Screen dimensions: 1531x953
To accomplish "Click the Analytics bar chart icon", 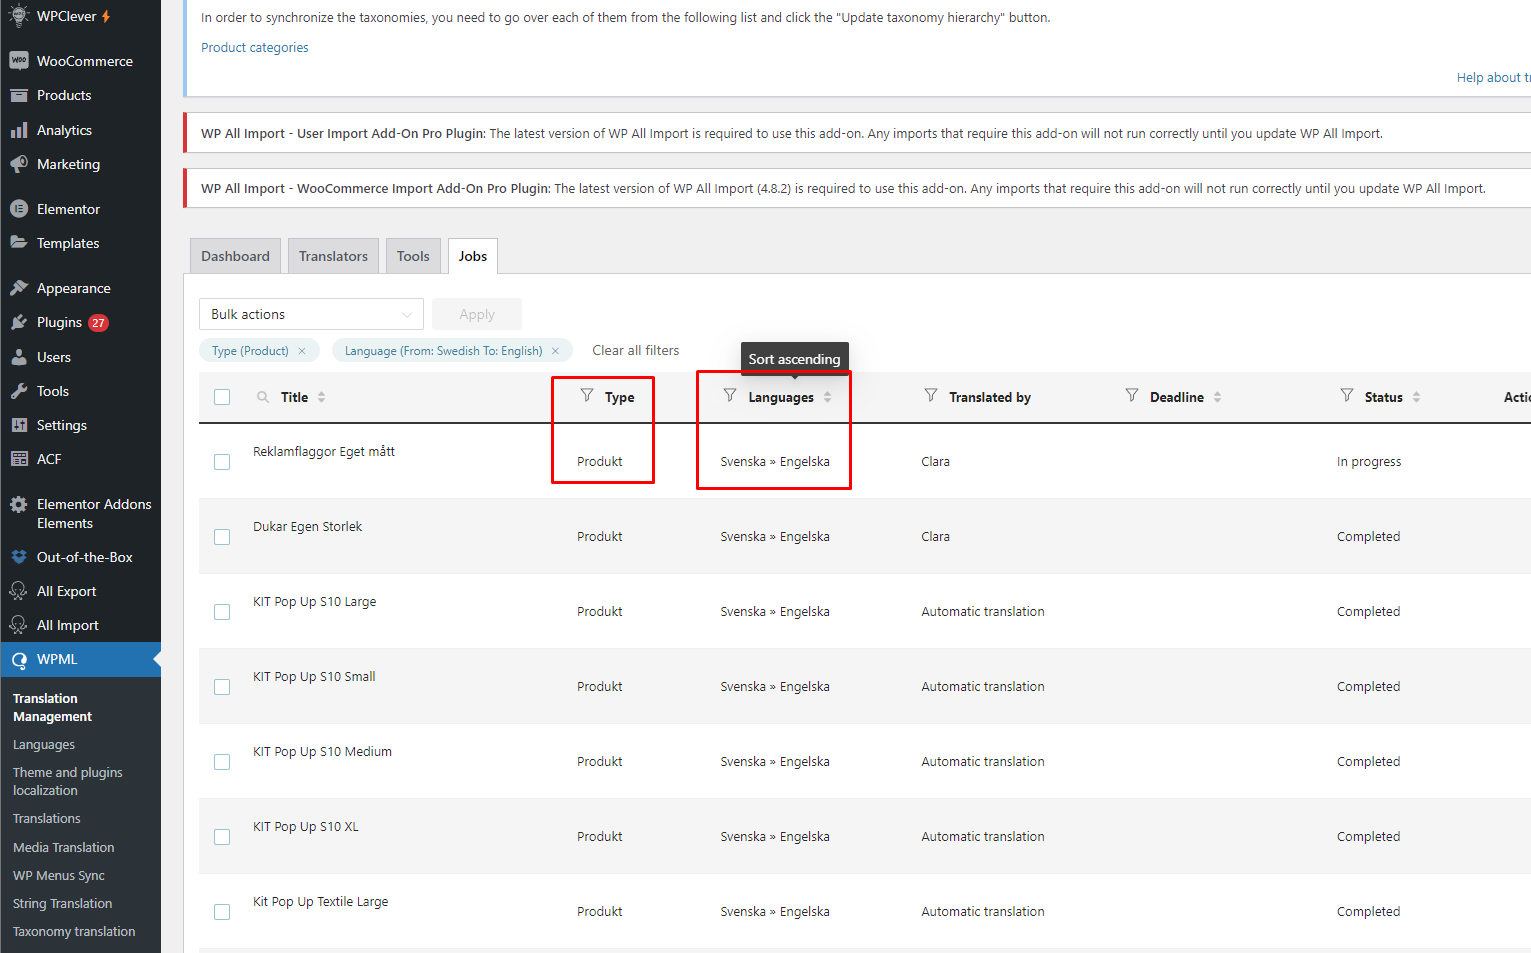I will pyautogui.click(x=19, y=130).
